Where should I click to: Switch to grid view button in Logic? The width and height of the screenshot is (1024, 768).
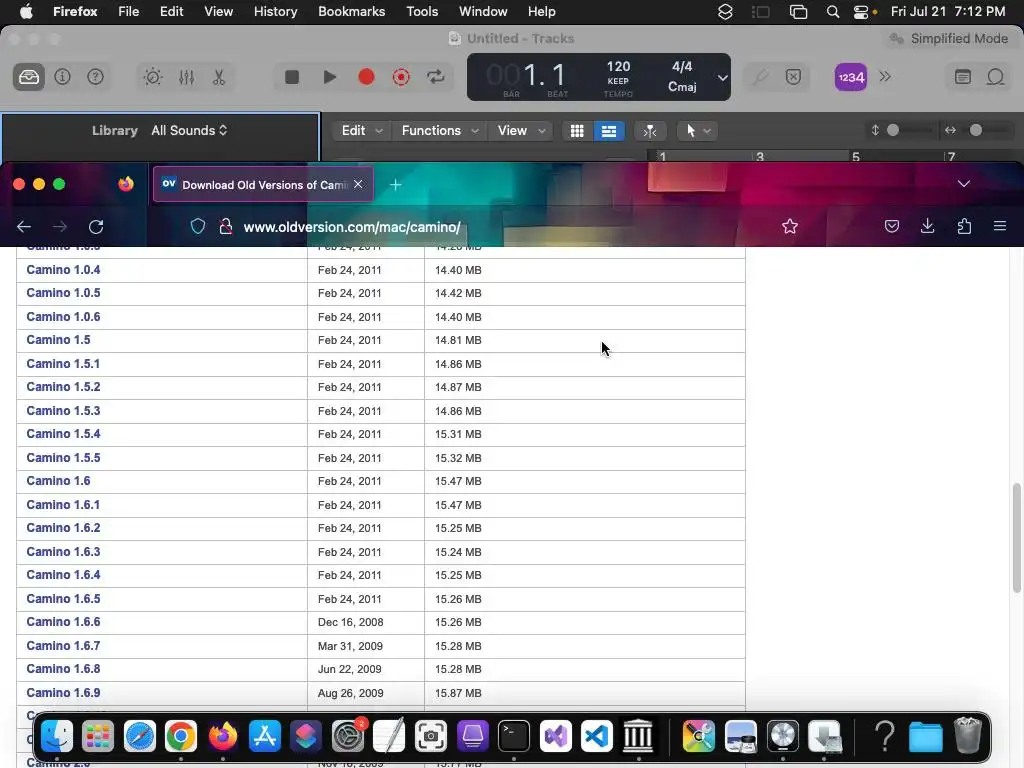point(577,131)
